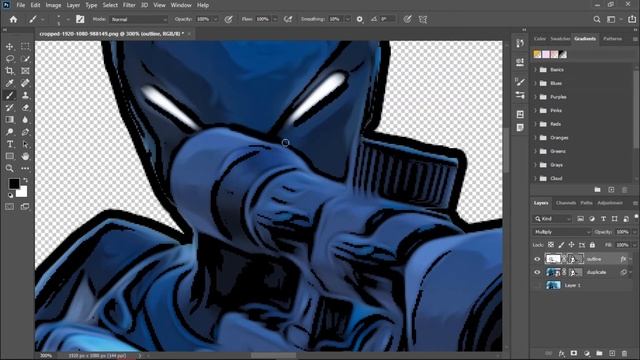Toggle pressure for opacity button

point(229,19)
